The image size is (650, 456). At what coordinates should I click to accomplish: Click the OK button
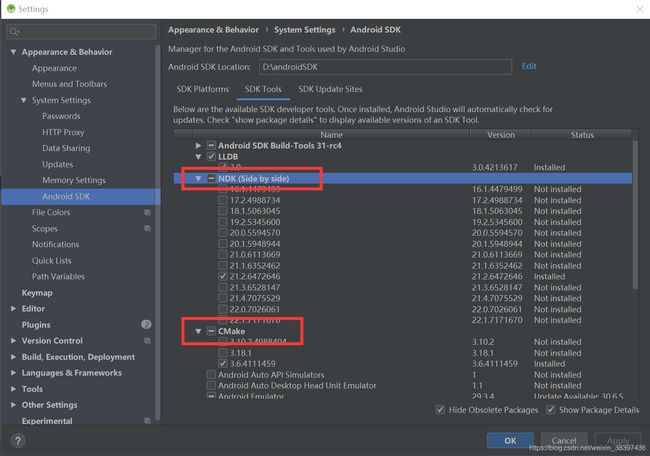click(x=510, y=441)
